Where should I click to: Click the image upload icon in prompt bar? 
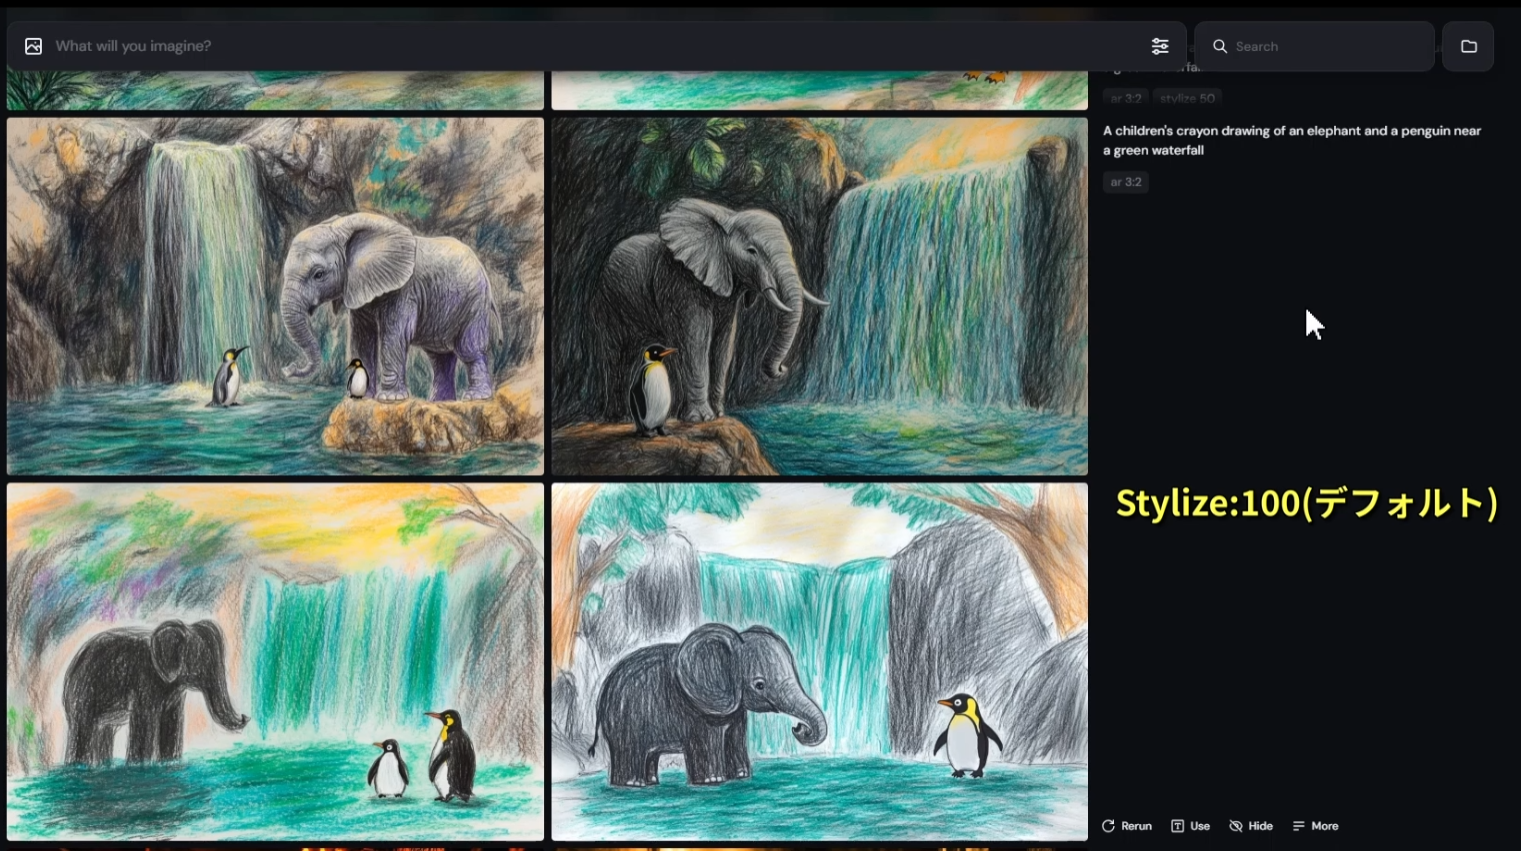pos(33,46)
